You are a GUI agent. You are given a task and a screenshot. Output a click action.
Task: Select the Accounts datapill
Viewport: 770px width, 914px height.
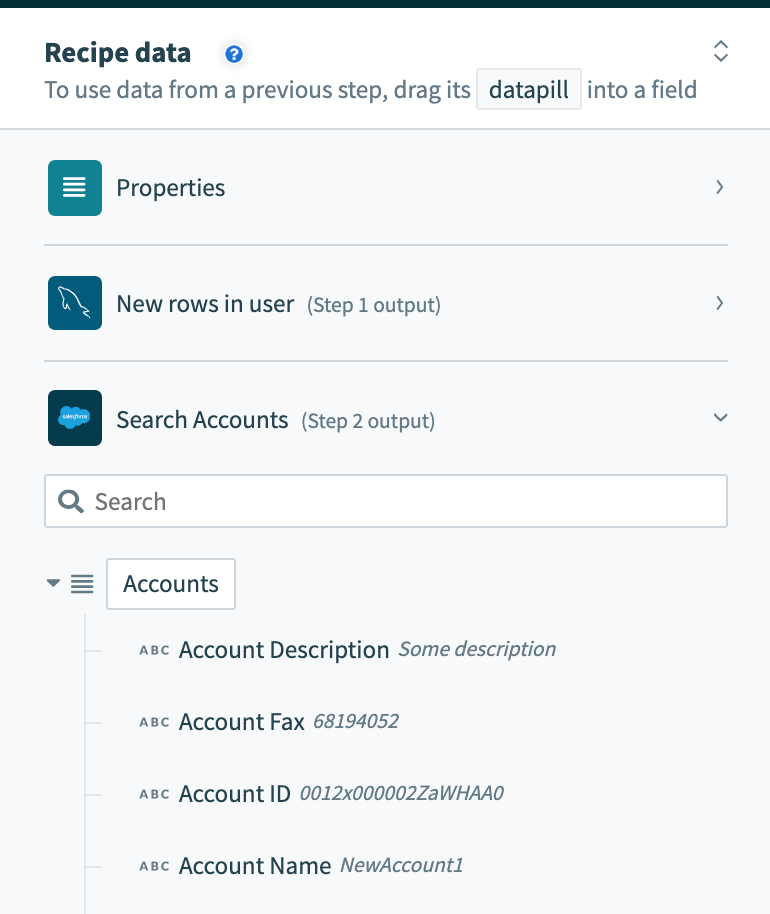pyautogui.click(x=170, y=584)
